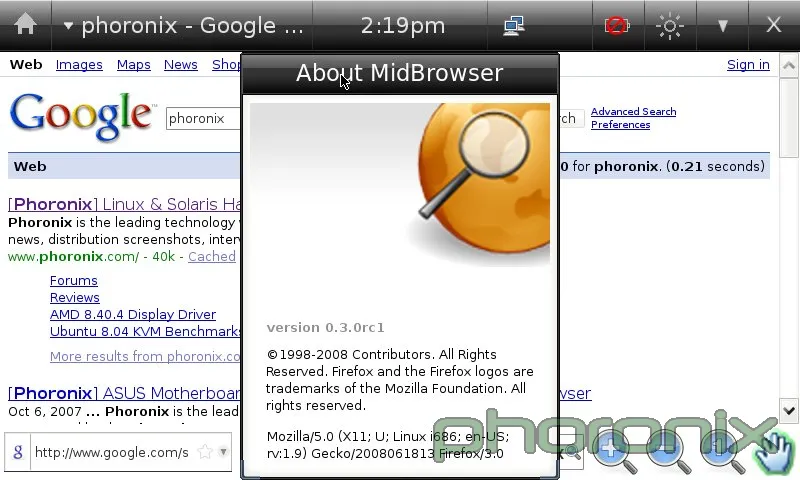The width and height of the screenshot is (800, 480).
Task: Expand the top panel menu triangle
Action: 722,26
